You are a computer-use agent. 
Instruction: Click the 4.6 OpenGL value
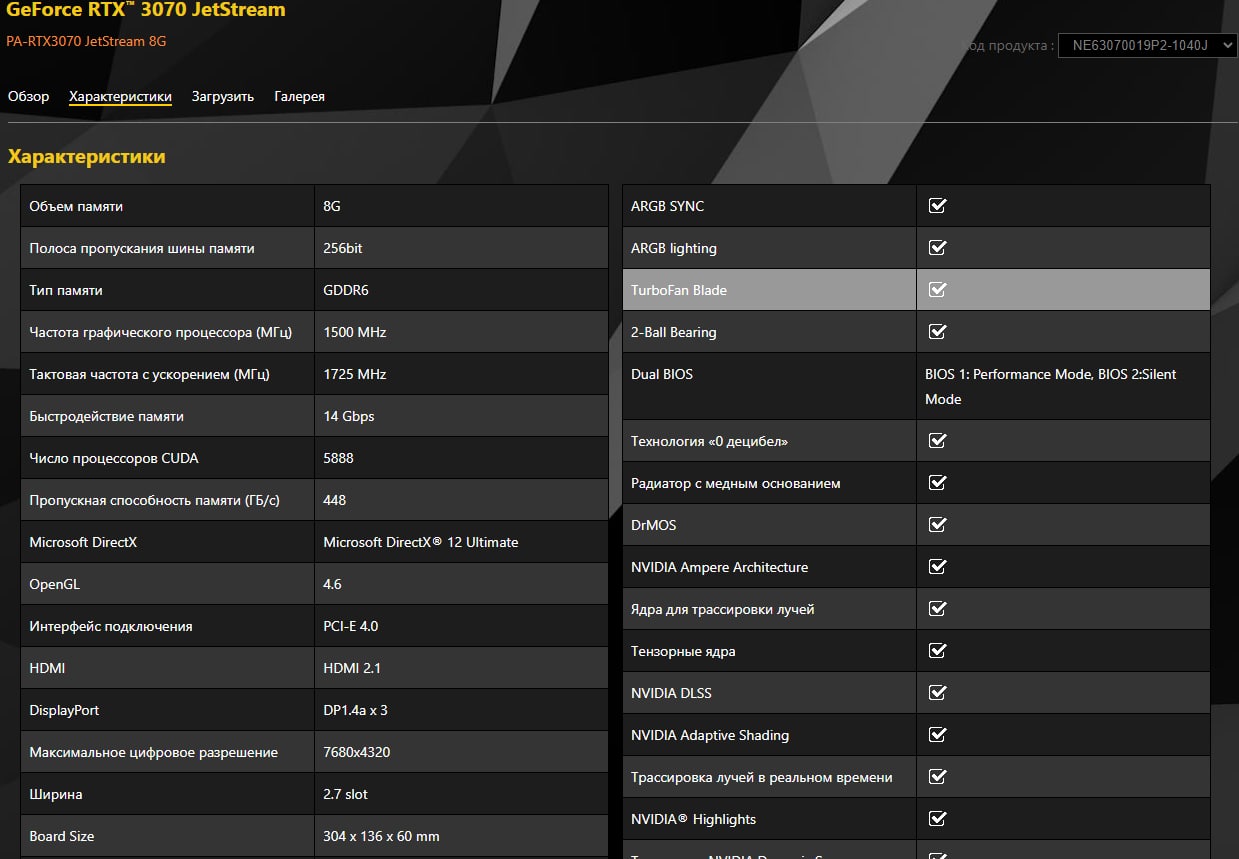pos(333,584)
